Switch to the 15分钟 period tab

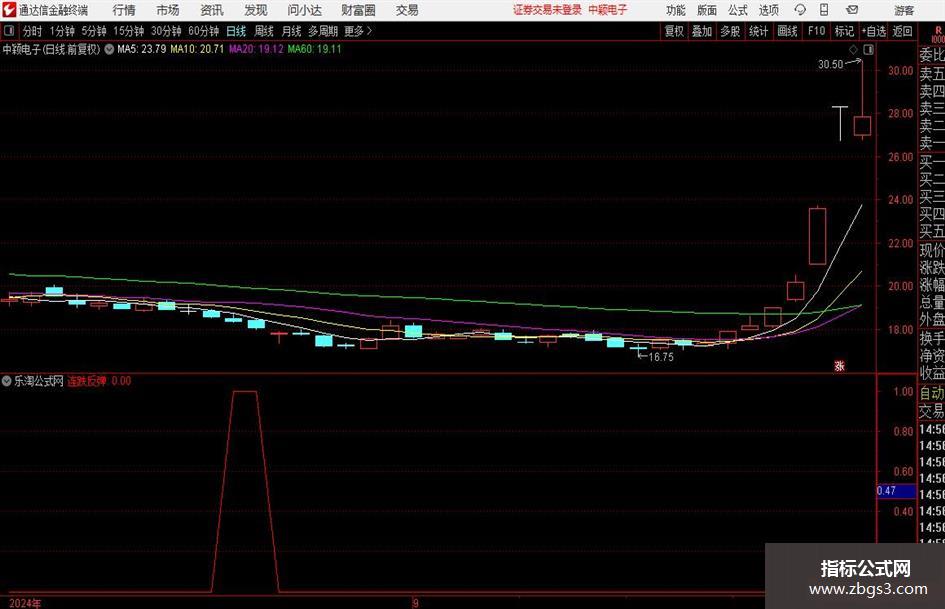pyautogui.click(x=128, y=31)
